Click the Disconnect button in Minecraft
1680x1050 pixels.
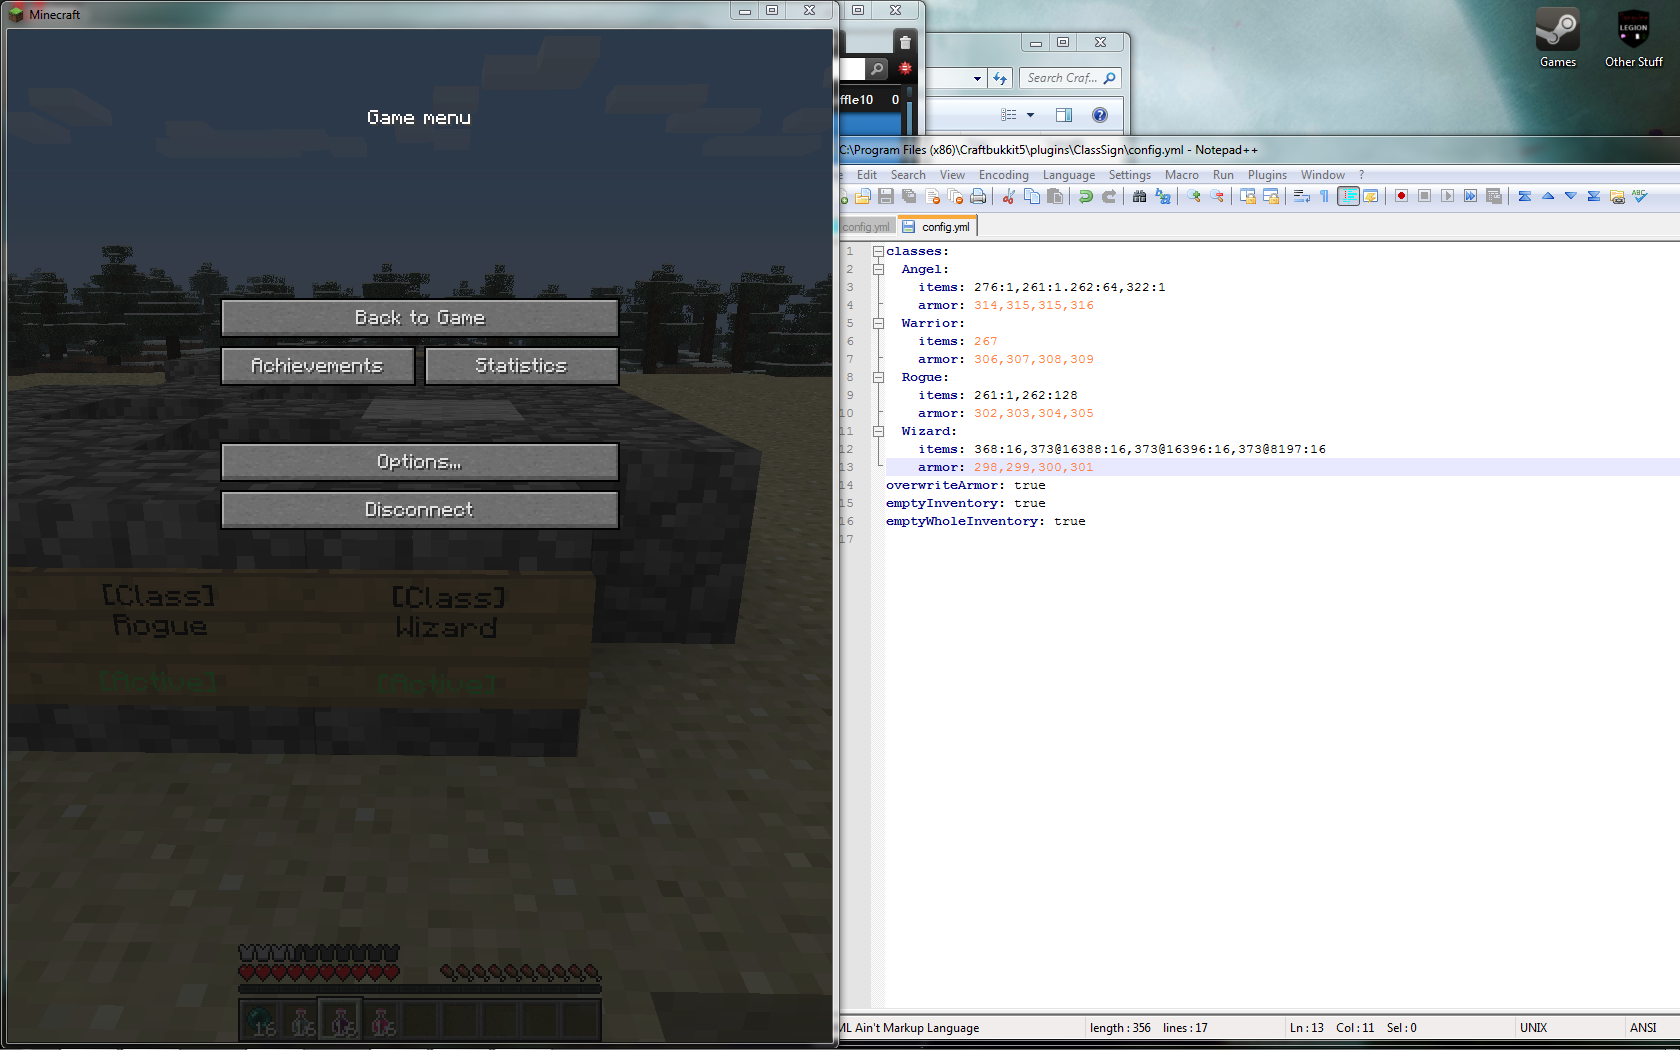click(x=420, y=509)
